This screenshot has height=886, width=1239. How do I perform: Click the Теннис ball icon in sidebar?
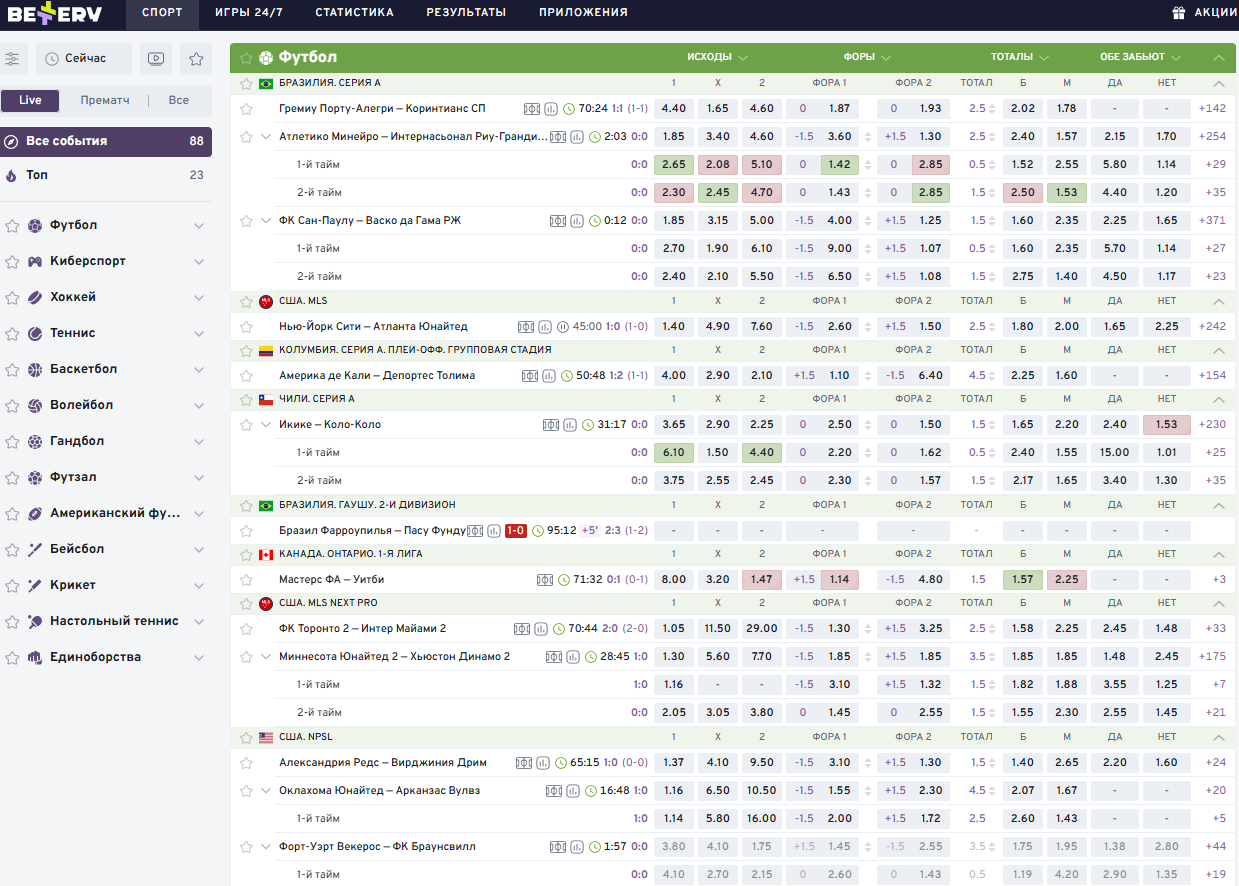(35, 333)
